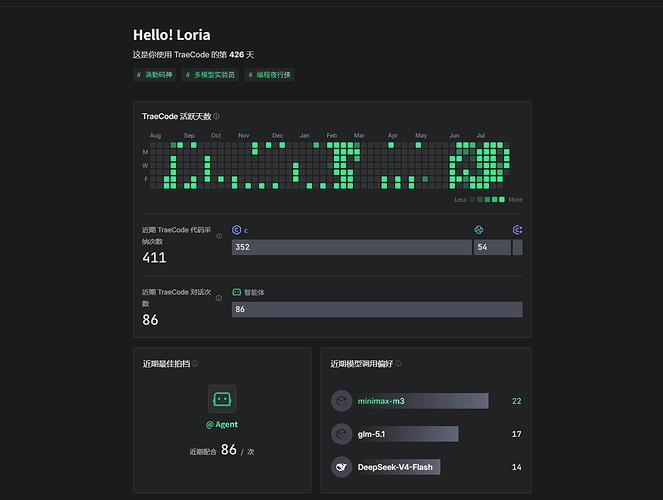Click the 352 C code acceptance bar
Screen dimensions: 663x500
tap(352, 247)
